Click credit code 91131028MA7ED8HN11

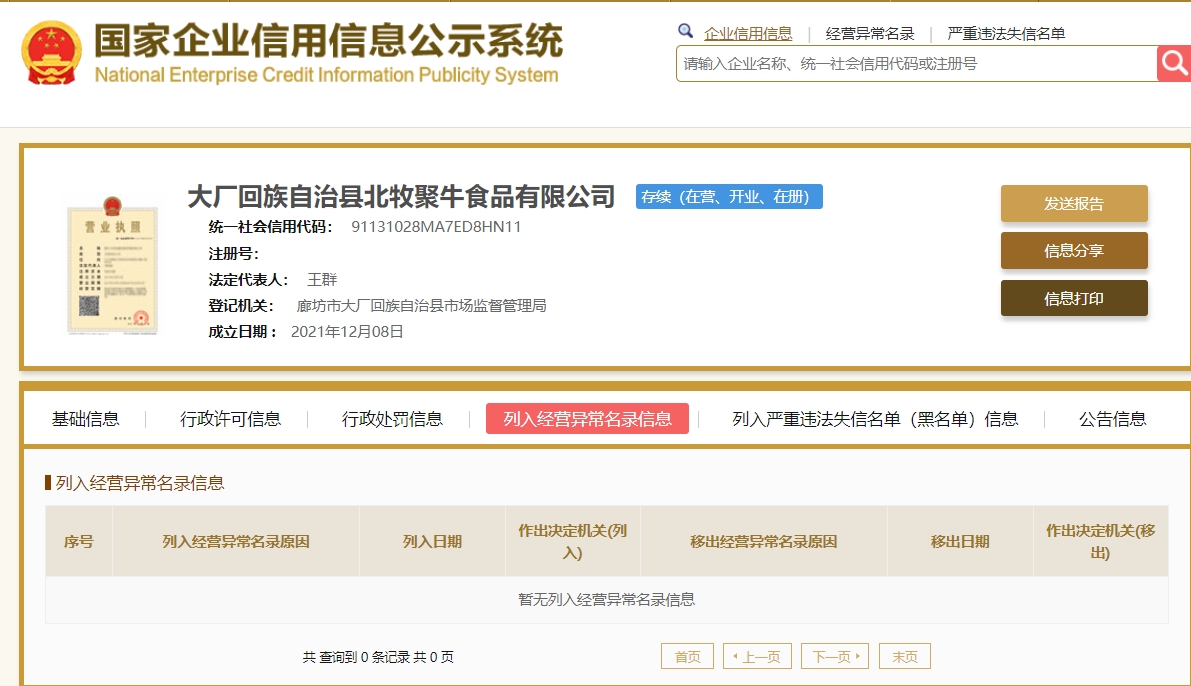coord(436,226)
